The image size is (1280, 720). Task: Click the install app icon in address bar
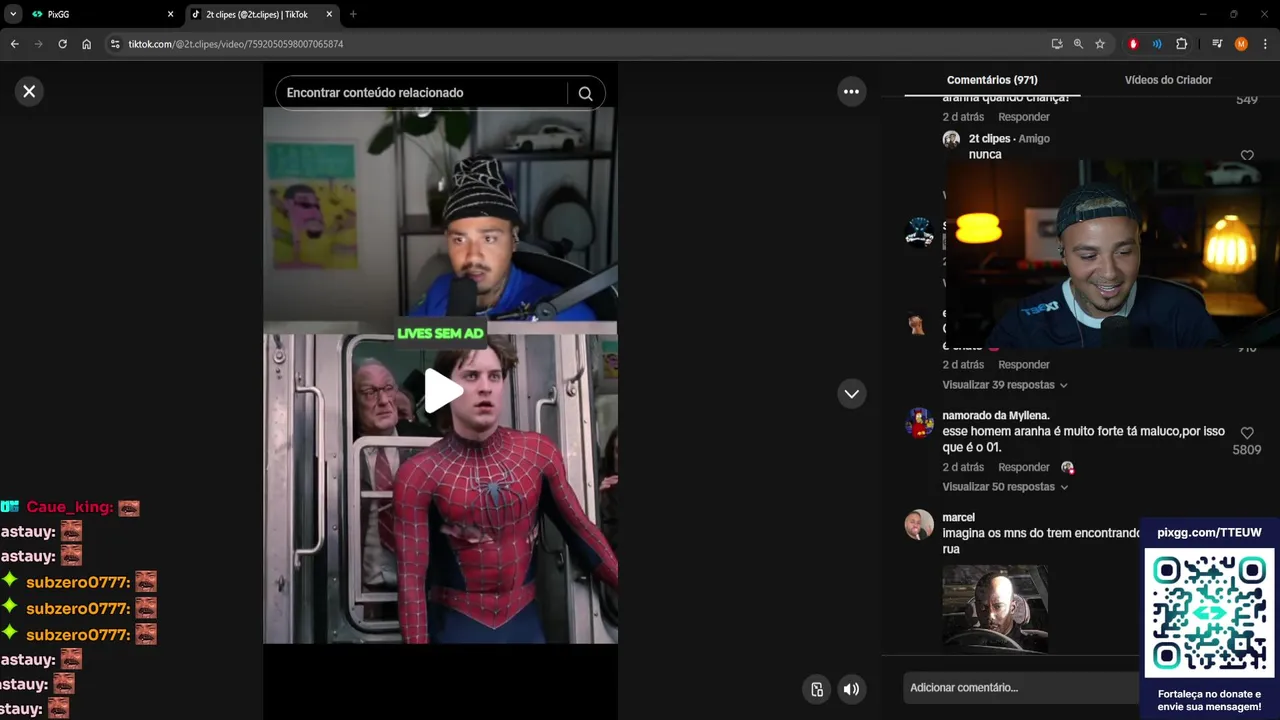pyautogui.click(x=1057, y=44)
